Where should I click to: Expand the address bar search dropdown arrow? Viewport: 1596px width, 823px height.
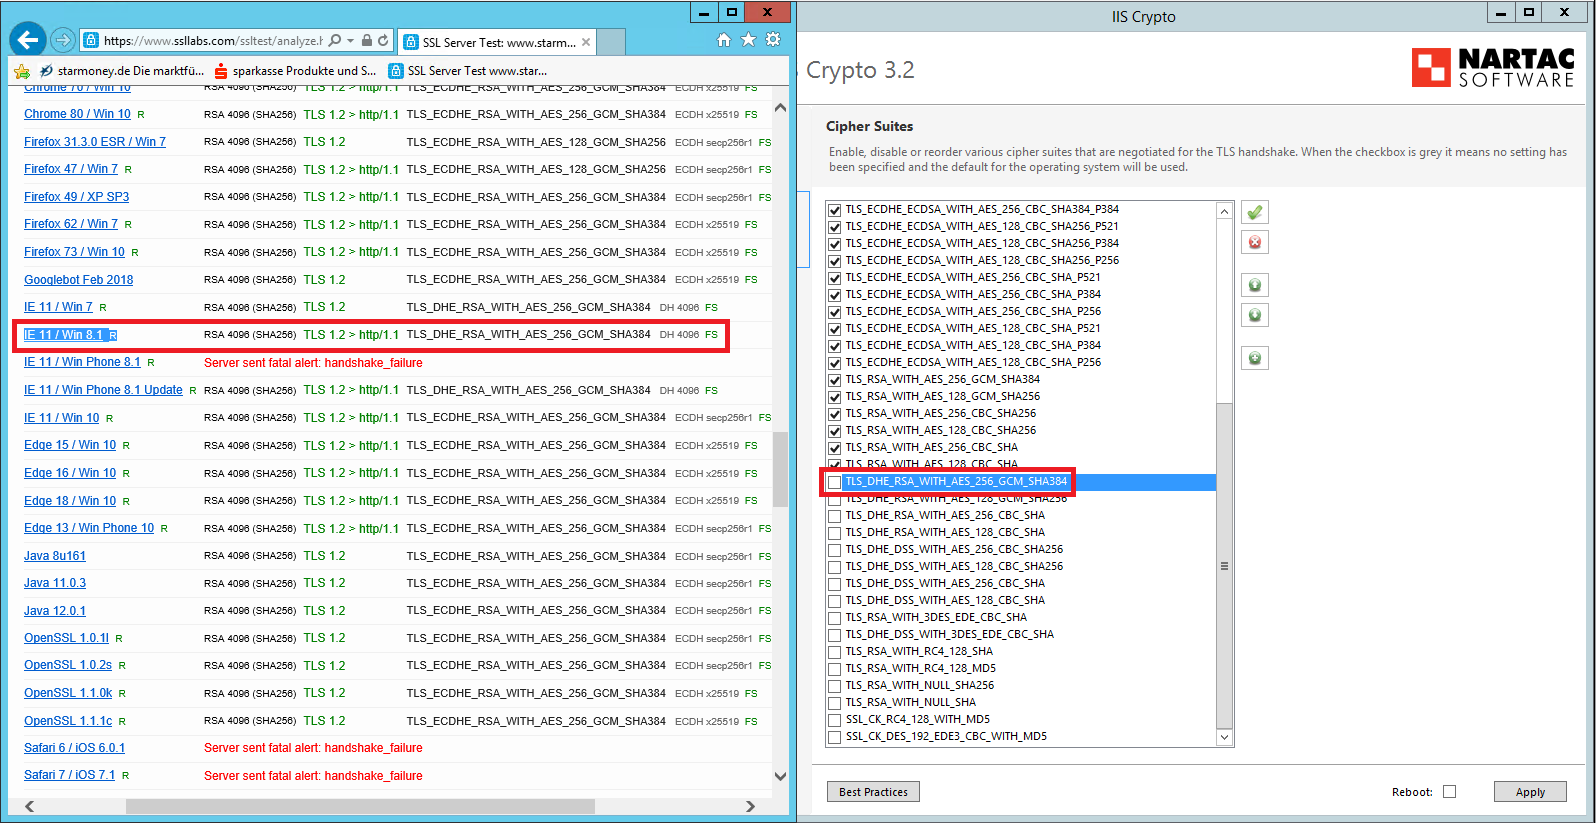point(350,41)
